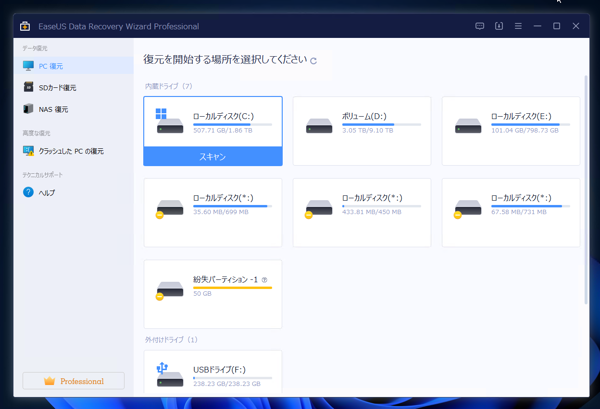This screenshot has height=409, width=600.
Task: Click the 101.04 GB/798.73 GB text
Action: (x=525, y=130)
